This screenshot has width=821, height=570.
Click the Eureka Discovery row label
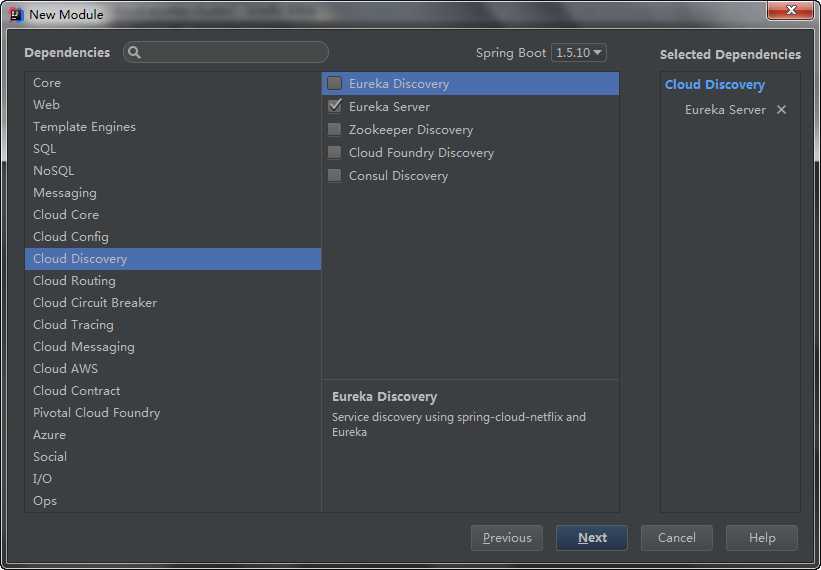click(x=399, y=84)
